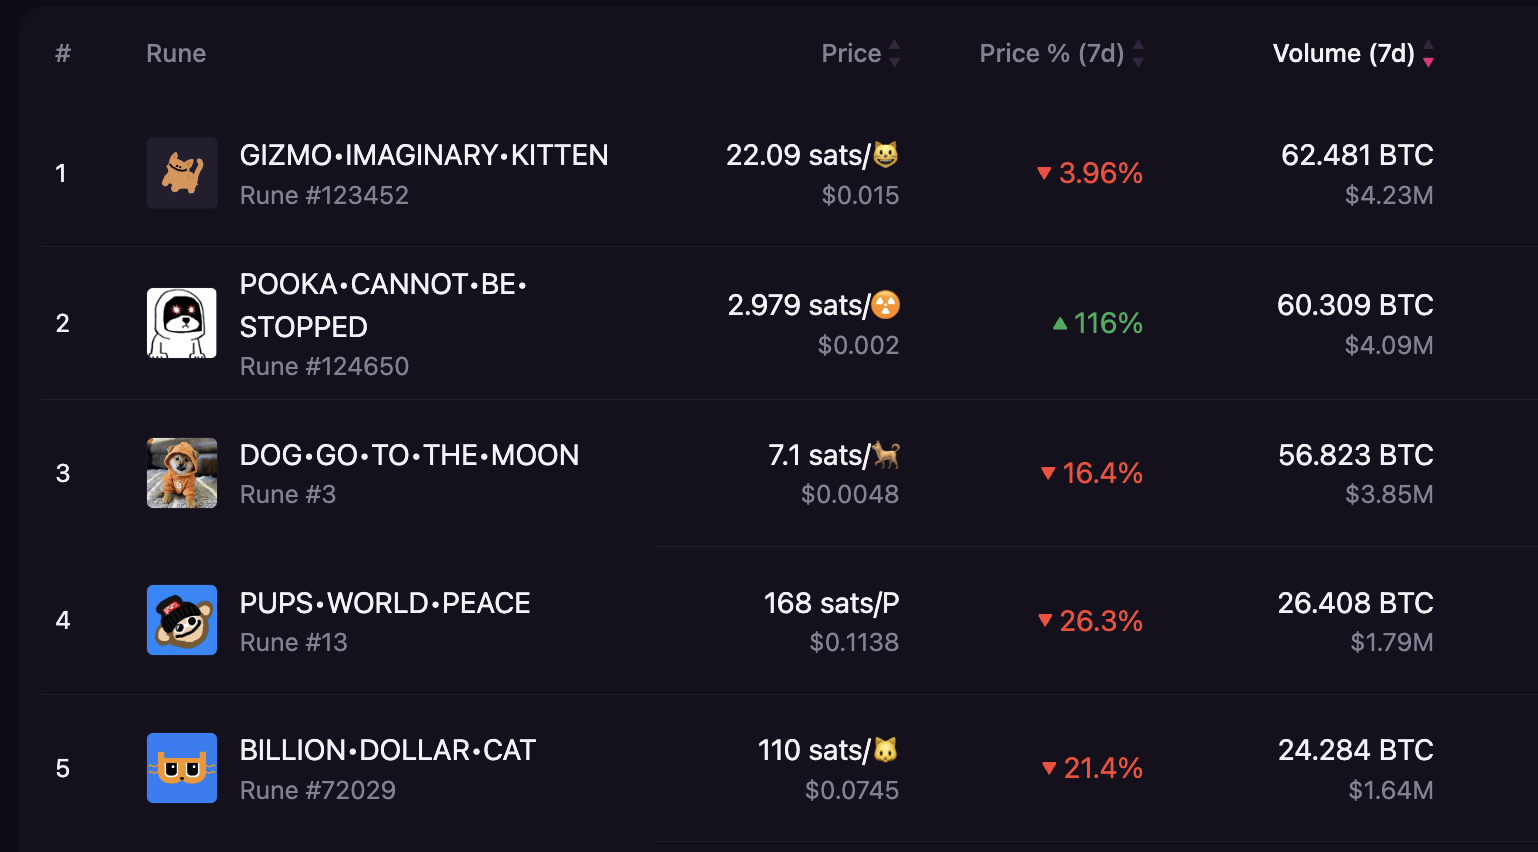Image resolution: width=1538 pixels, height=852 pixels.
Task: Click the dog emoji symbol beside 7.1 sats
Action: click(x=886, y=454)
